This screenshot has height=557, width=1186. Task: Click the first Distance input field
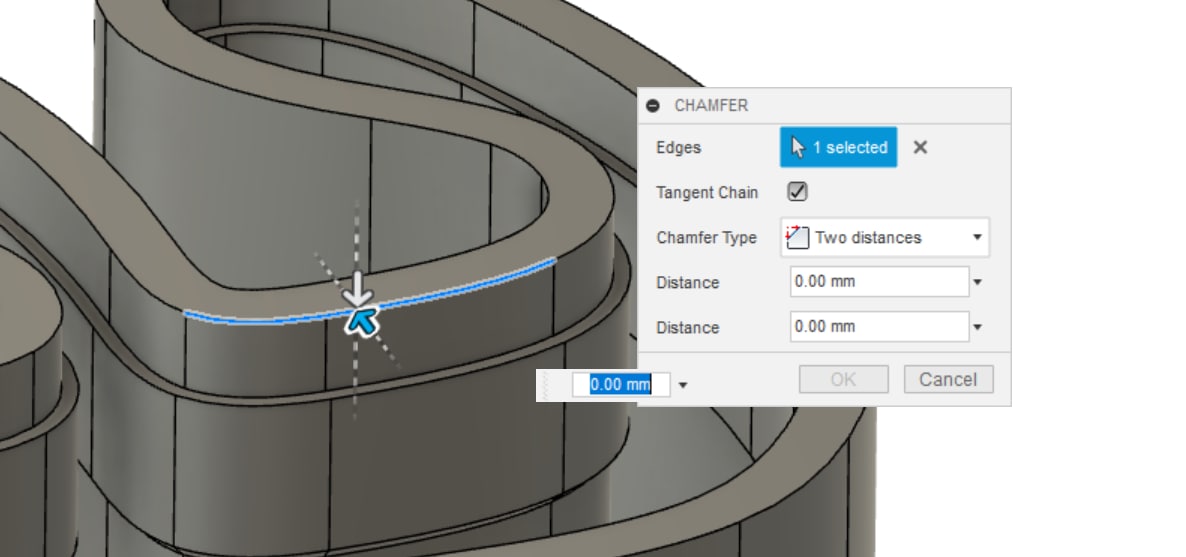click(x=880, y=282)
